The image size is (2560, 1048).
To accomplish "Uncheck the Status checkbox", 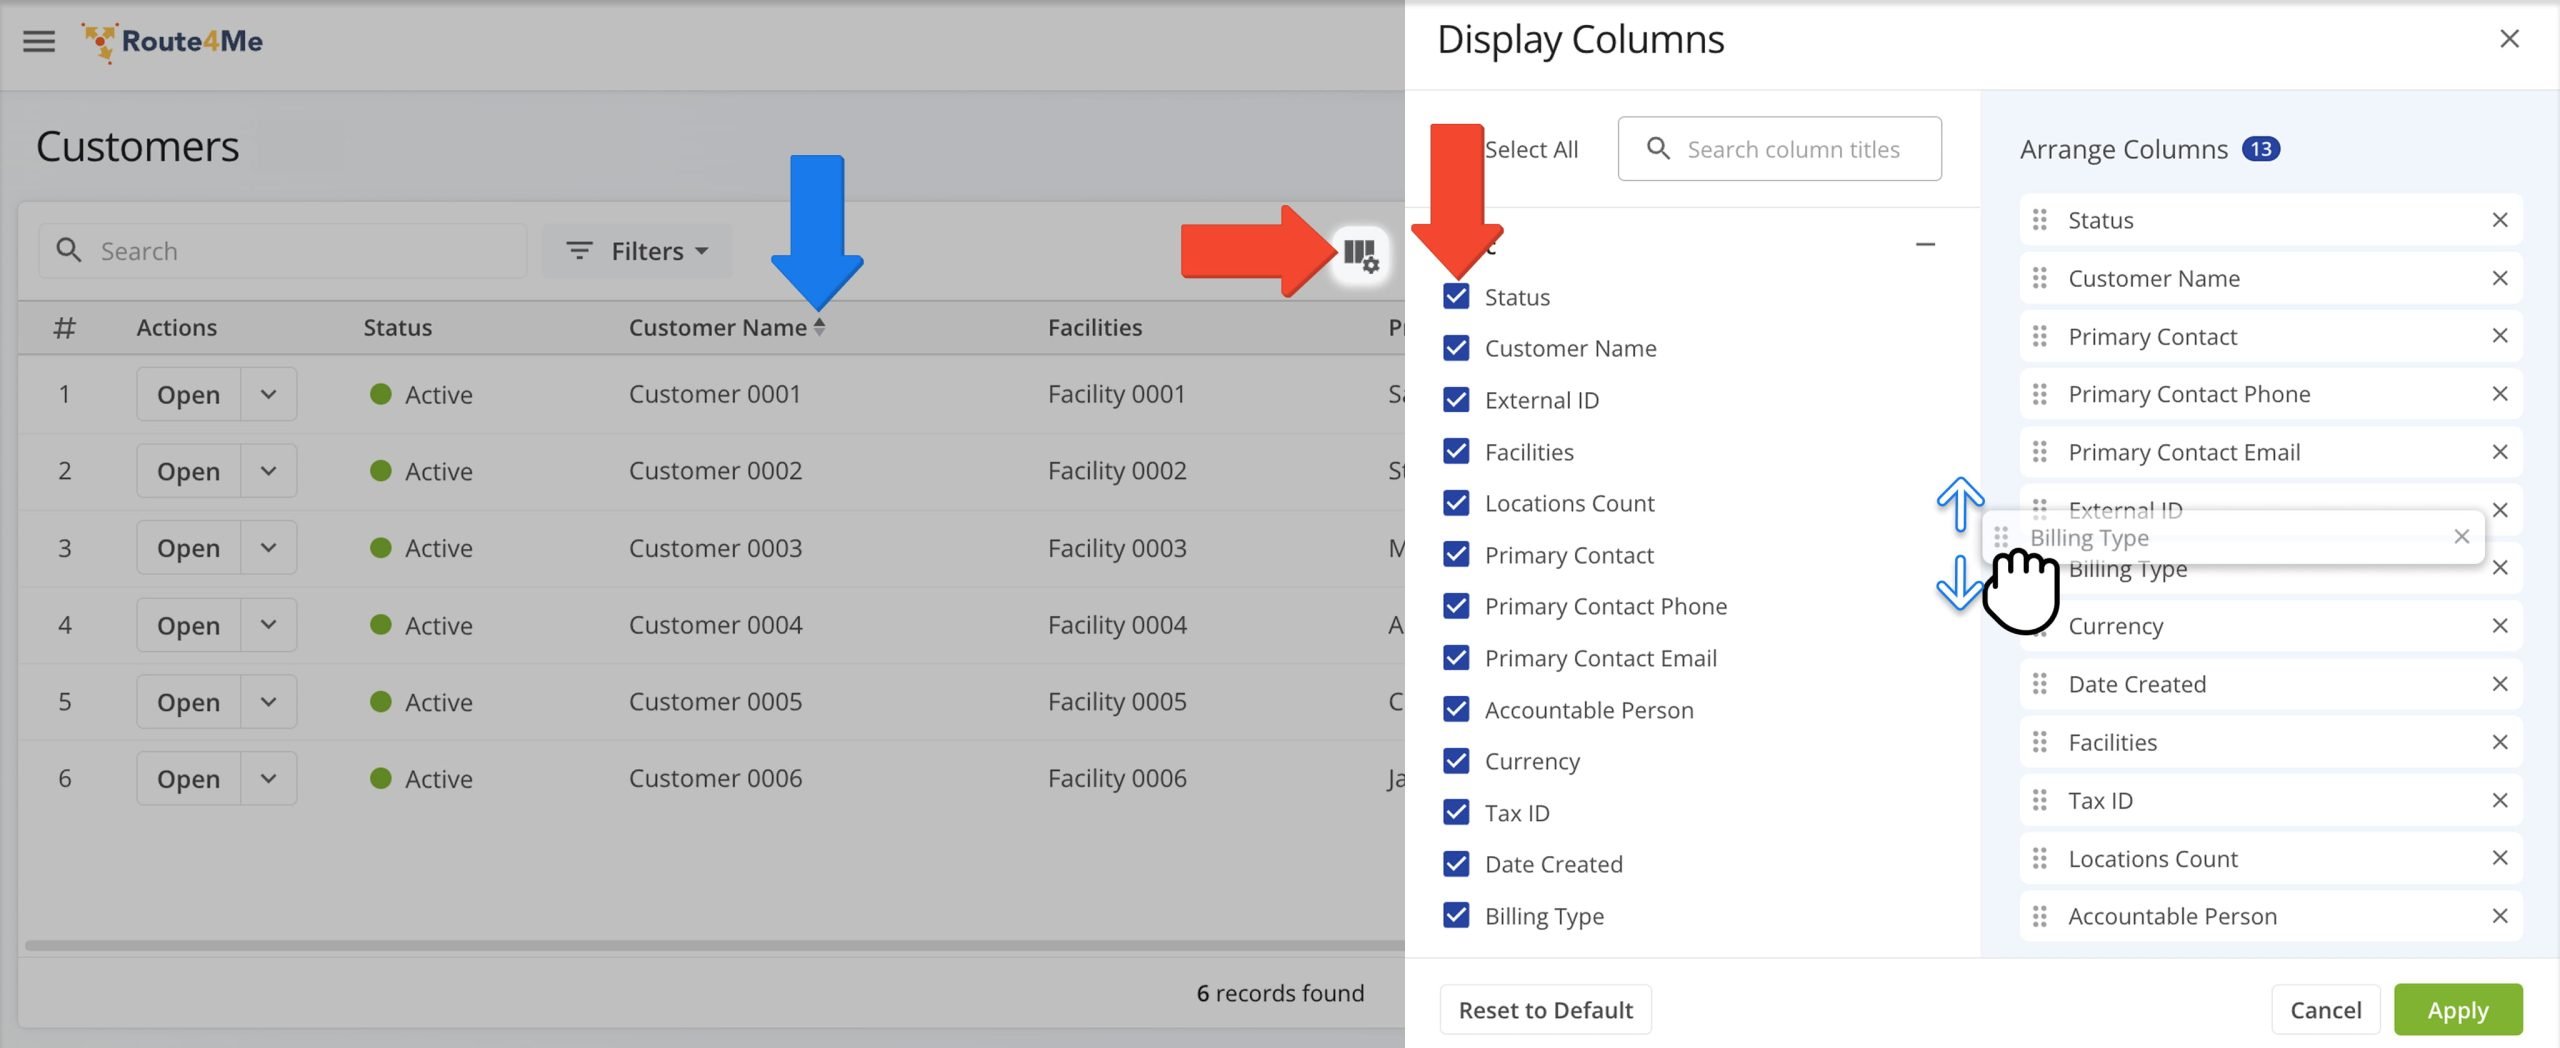I will [x=1456, y=296].
